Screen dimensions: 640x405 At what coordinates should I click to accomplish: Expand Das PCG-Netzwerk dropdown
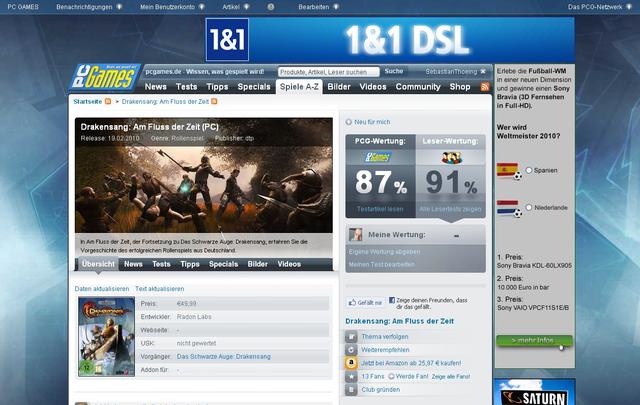point(629,7)
